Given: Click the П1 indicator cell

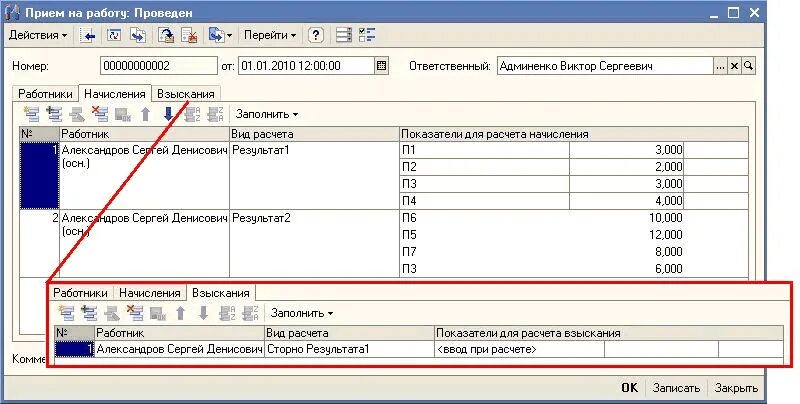Looking at the screenshot, I should [485, 150].
